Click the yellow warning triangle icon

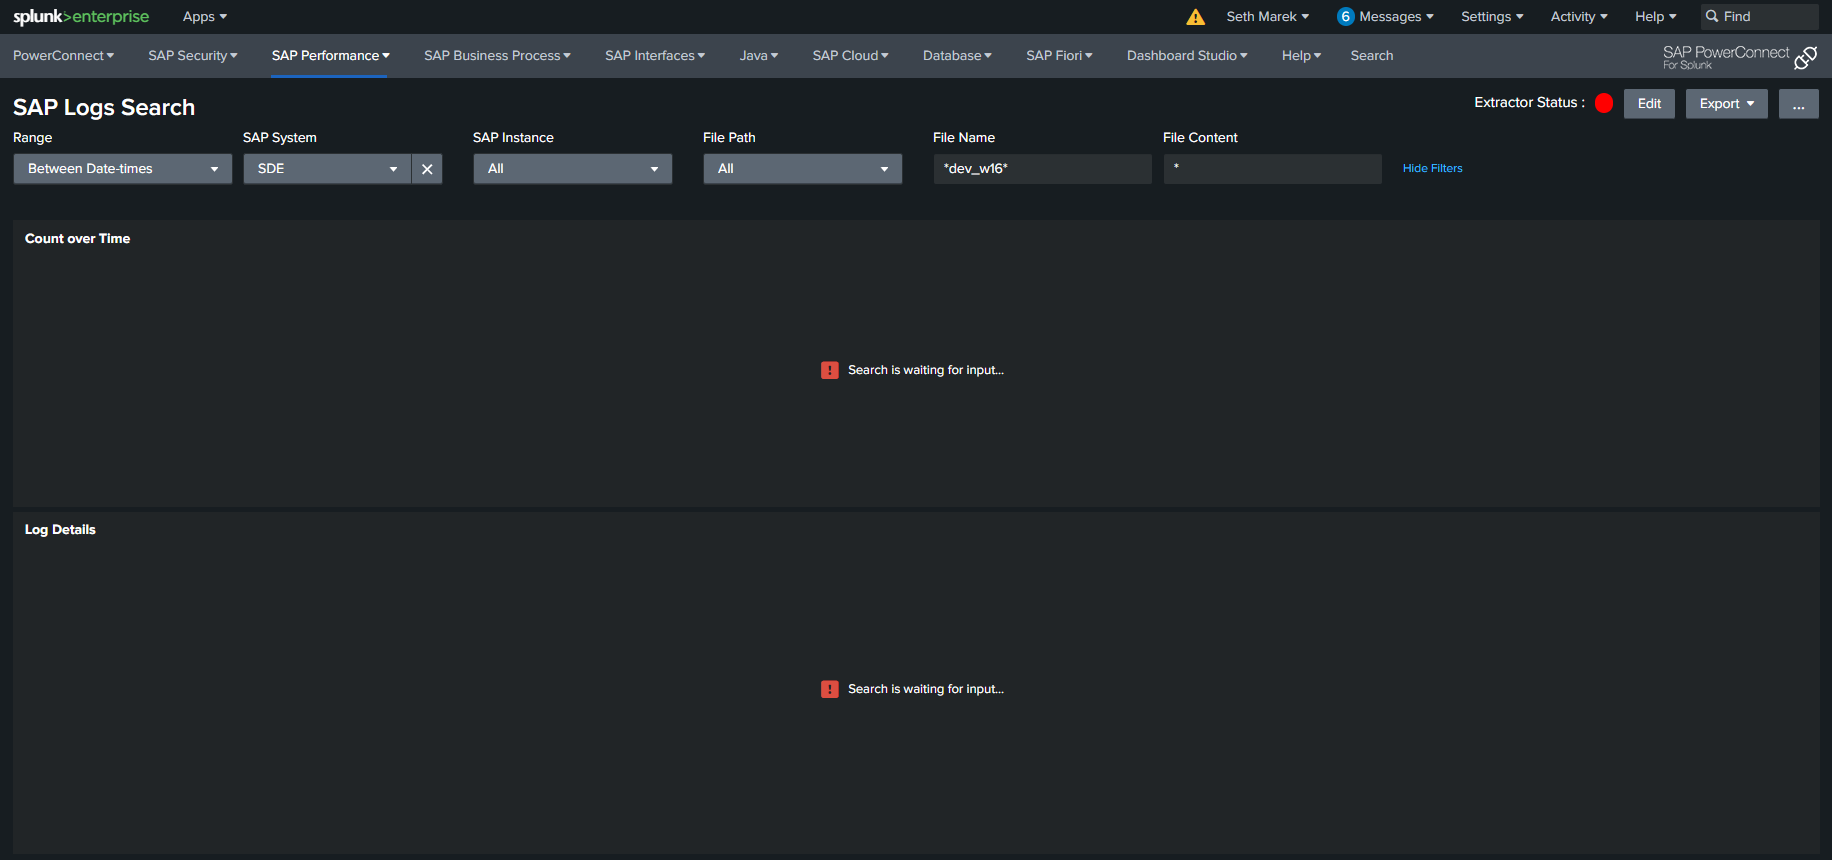[1195, 17]
